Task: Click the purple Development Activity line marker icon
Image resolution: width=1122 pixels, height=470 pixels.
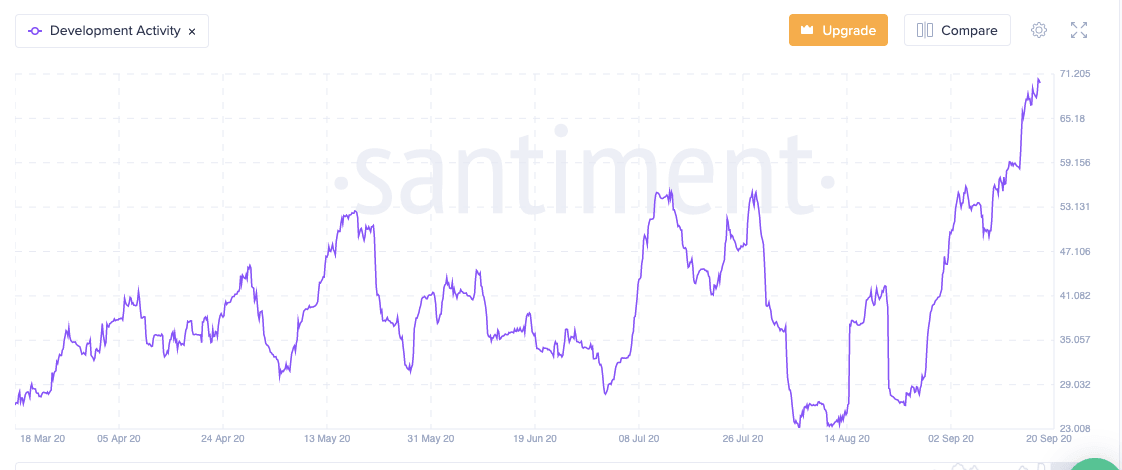Action: tap(35, 31)
